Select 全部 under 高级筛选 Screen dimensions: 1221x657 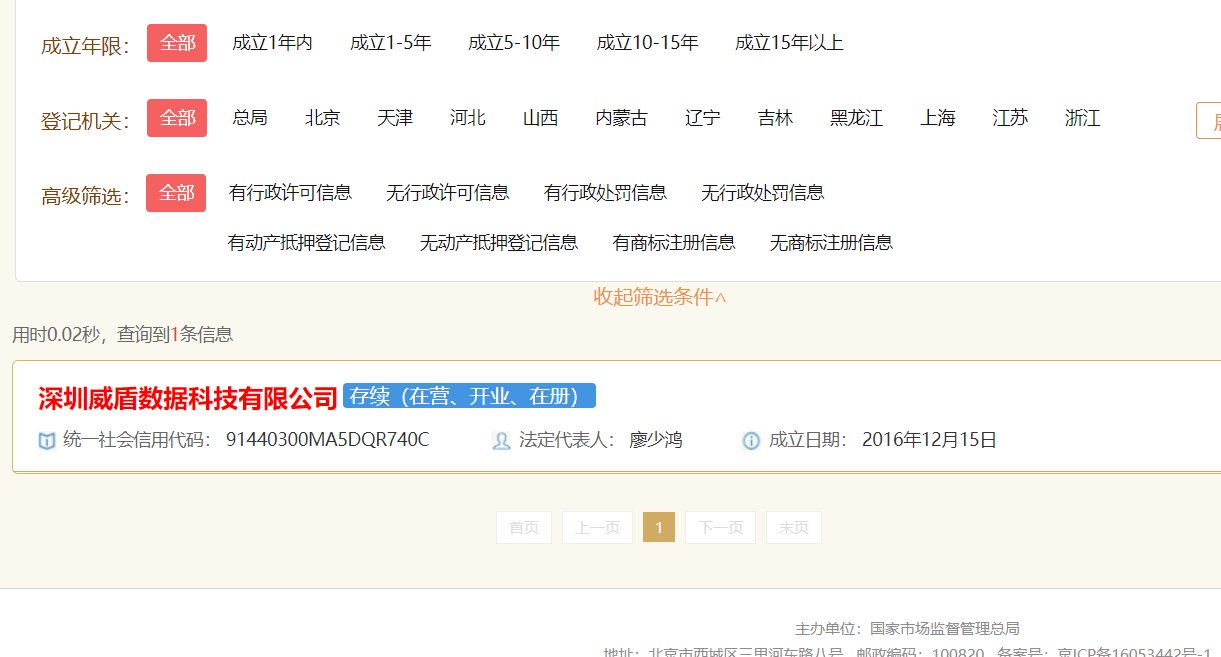[177, 192]
